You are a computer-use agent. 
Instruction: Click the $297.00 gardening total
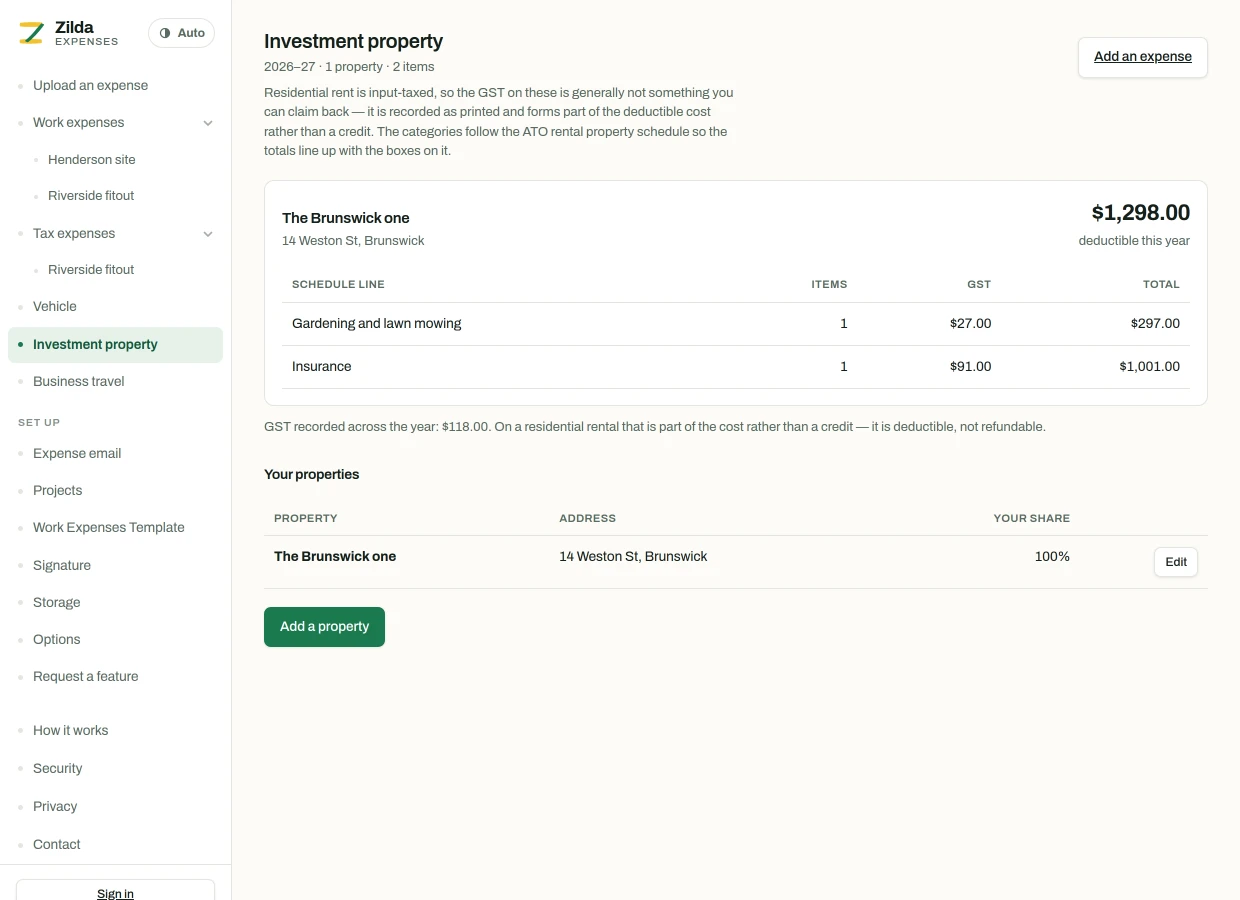tap(1155, 324)
